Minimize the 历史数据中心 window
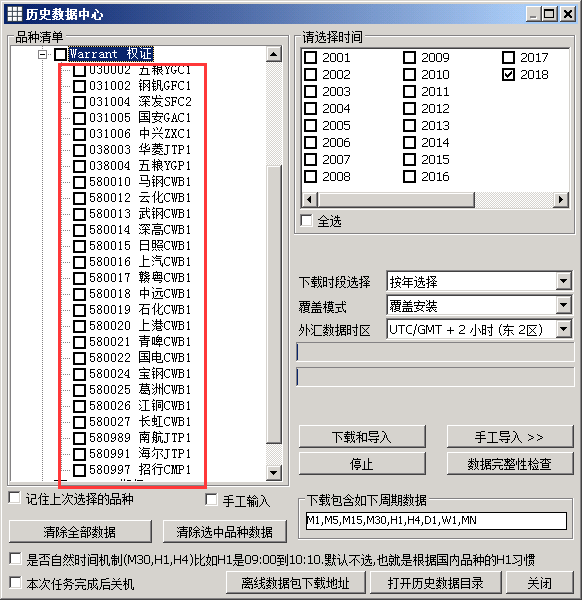 click(x=534, y=14)
